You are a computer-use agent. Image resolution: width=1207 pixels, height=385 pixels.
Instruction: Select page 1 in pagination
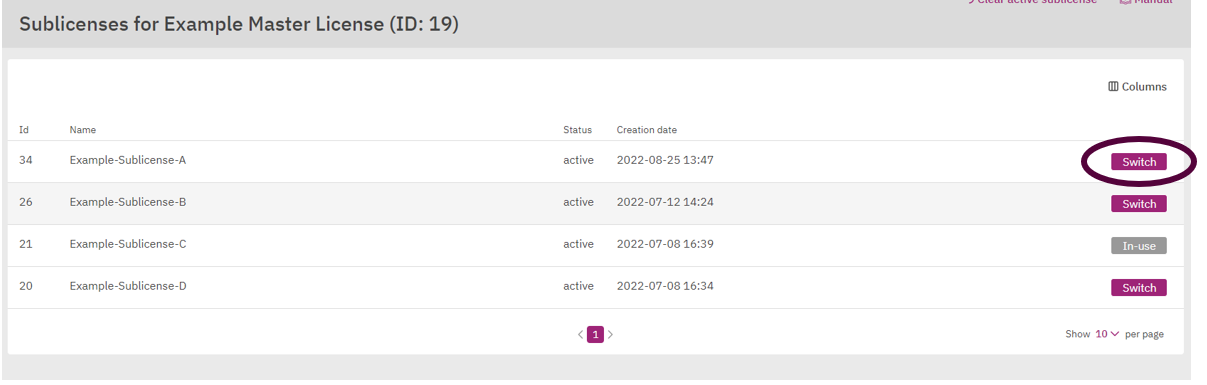point(595,335)
